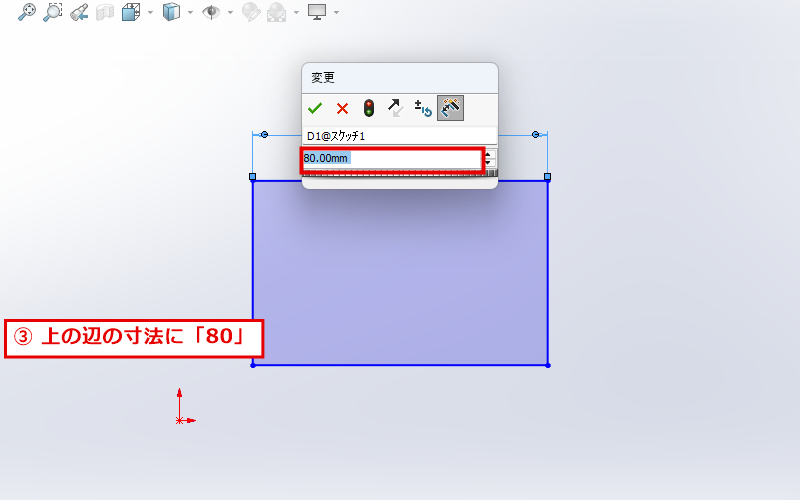Expand the Apply Scene dropdown arrow
This screenshot has width=800, height=500.
point(296,12)
